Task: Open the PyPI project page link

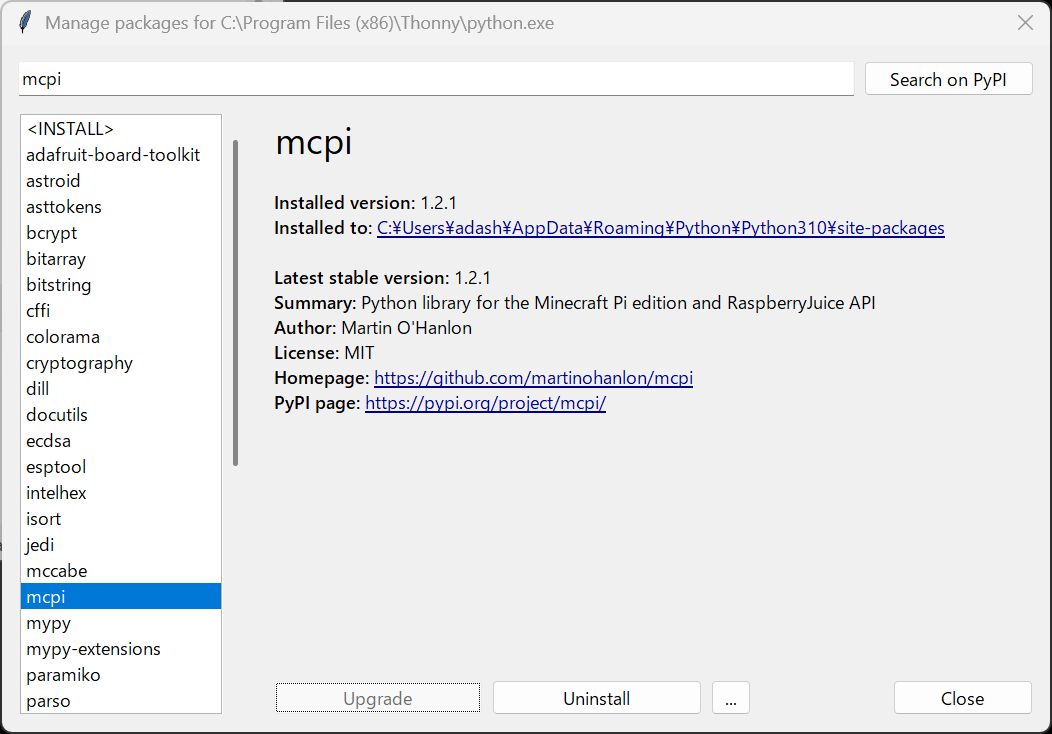Action: (486, 403)
